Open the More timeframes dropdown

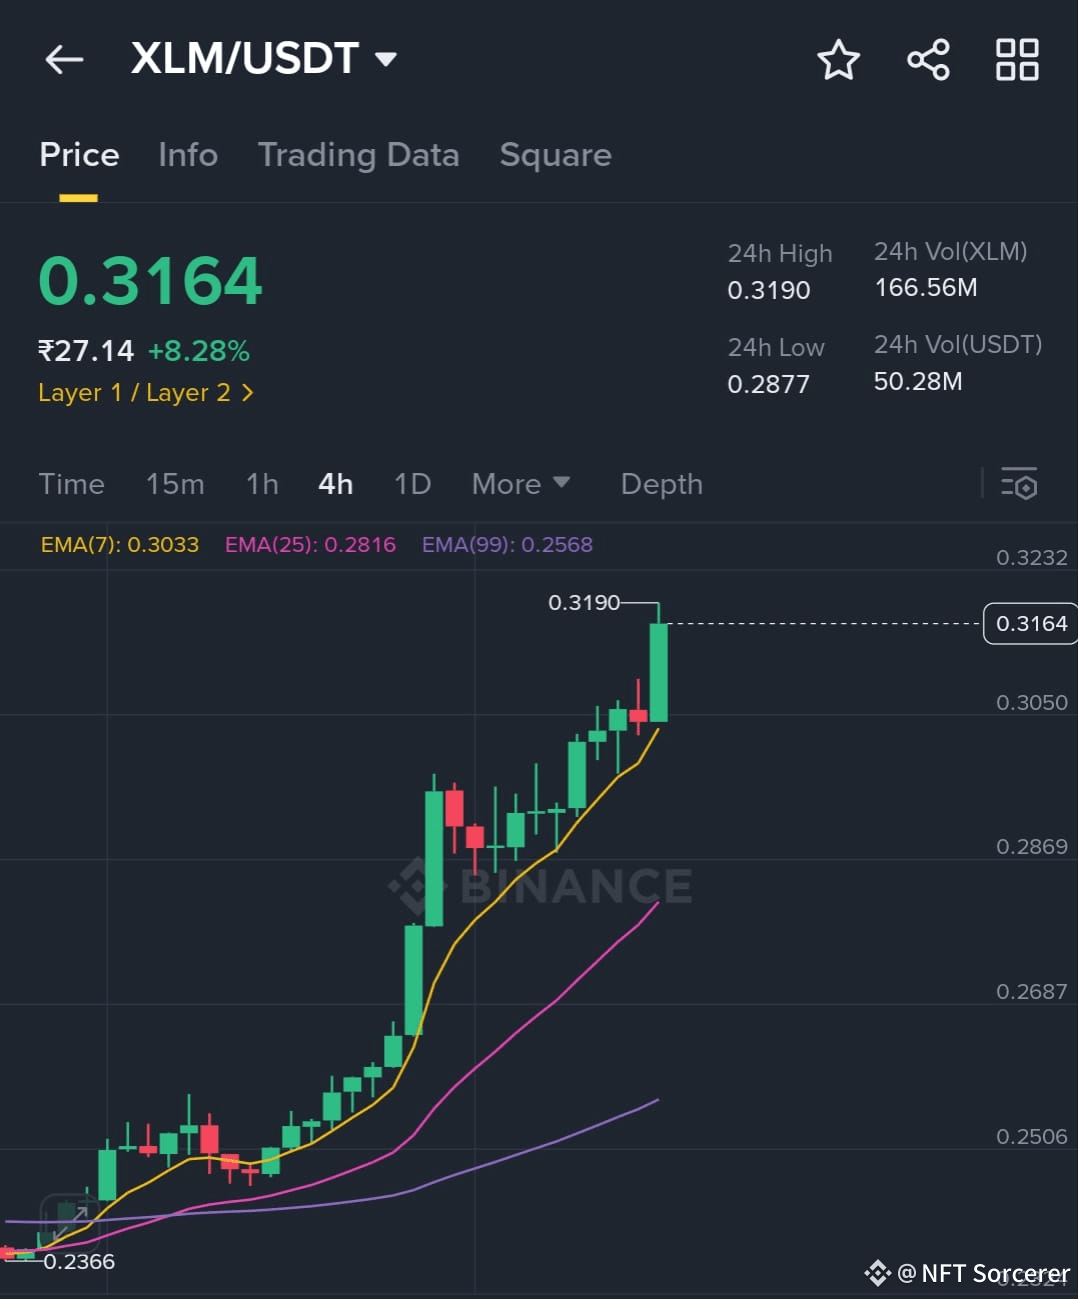[x=520, y=484]
